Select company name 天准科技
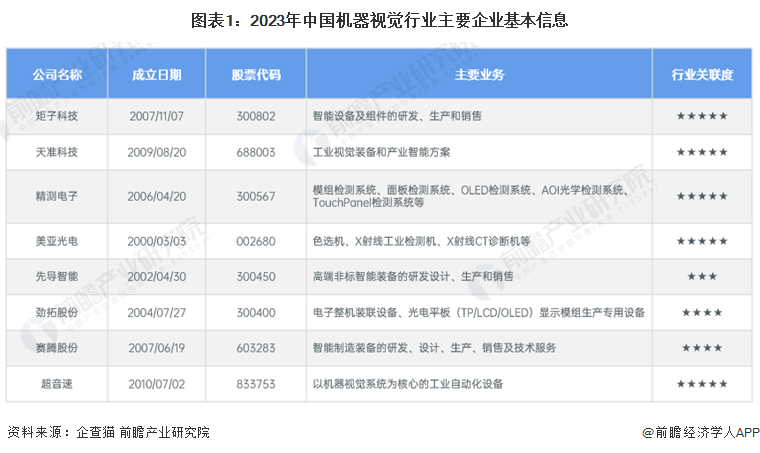The image size is (760, 453). pos(57,152)
